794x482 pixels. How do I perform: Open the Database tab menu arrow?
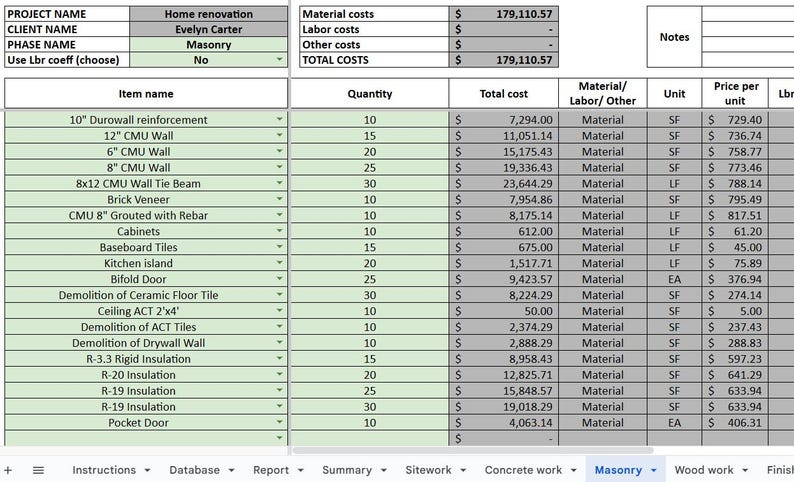pos(231,470)
